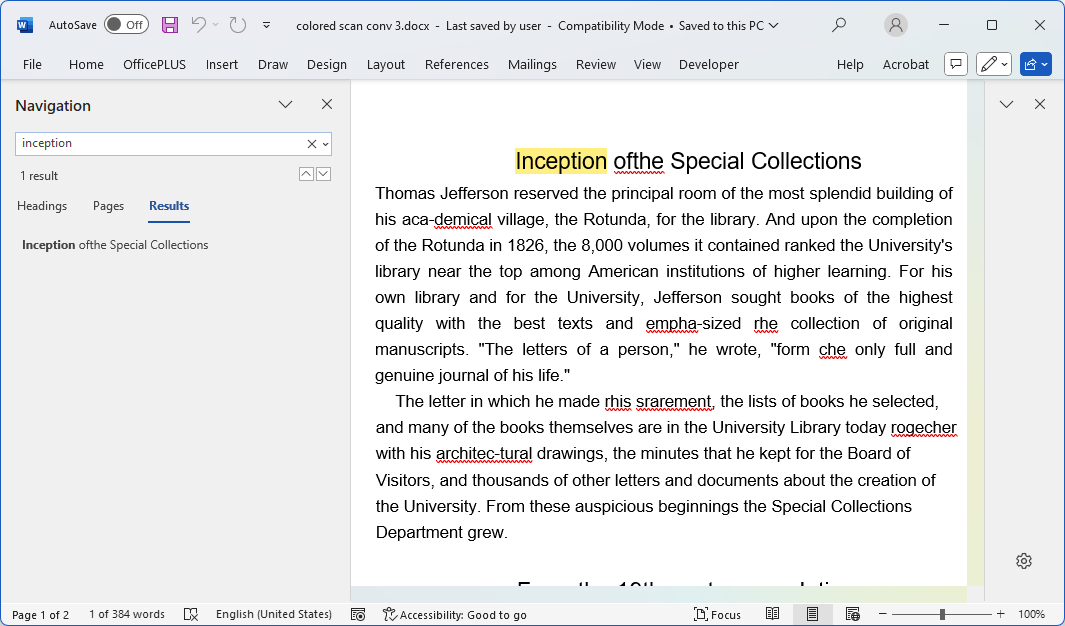Close the Navigation pane

click(x=327, y=105)
